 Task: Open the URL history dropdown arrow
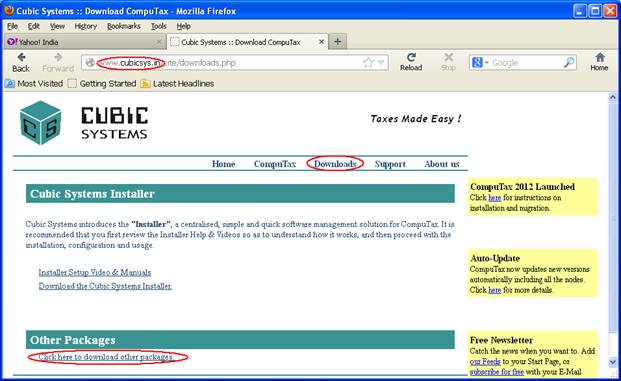coord(381,63)
